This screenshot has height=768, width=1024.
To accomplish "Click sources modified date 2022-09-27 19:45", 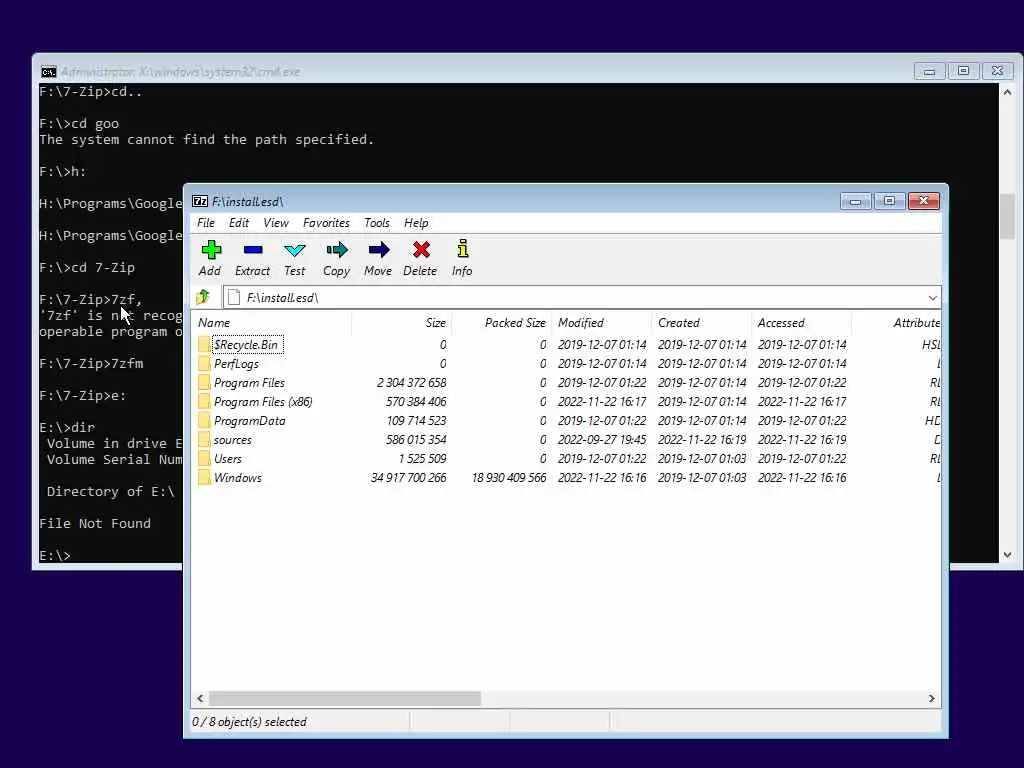I will coord(601,440).
